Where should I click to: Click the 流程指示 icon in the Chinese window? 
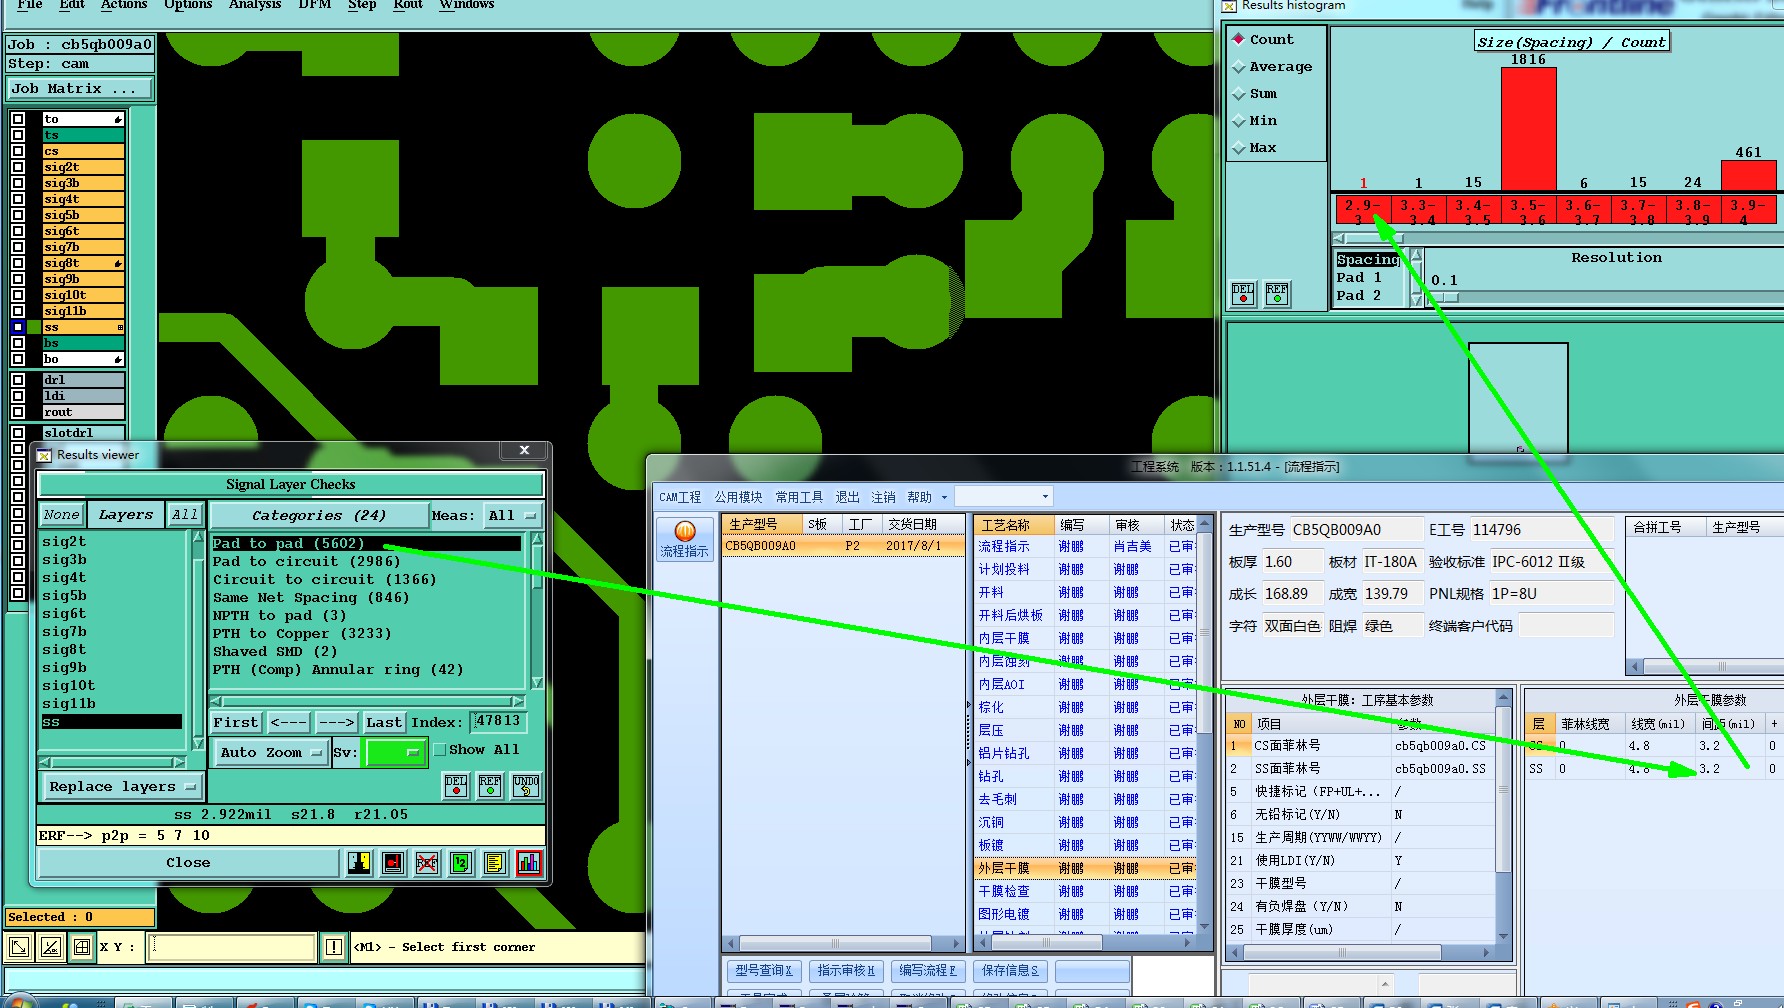[x=685, y=539]
